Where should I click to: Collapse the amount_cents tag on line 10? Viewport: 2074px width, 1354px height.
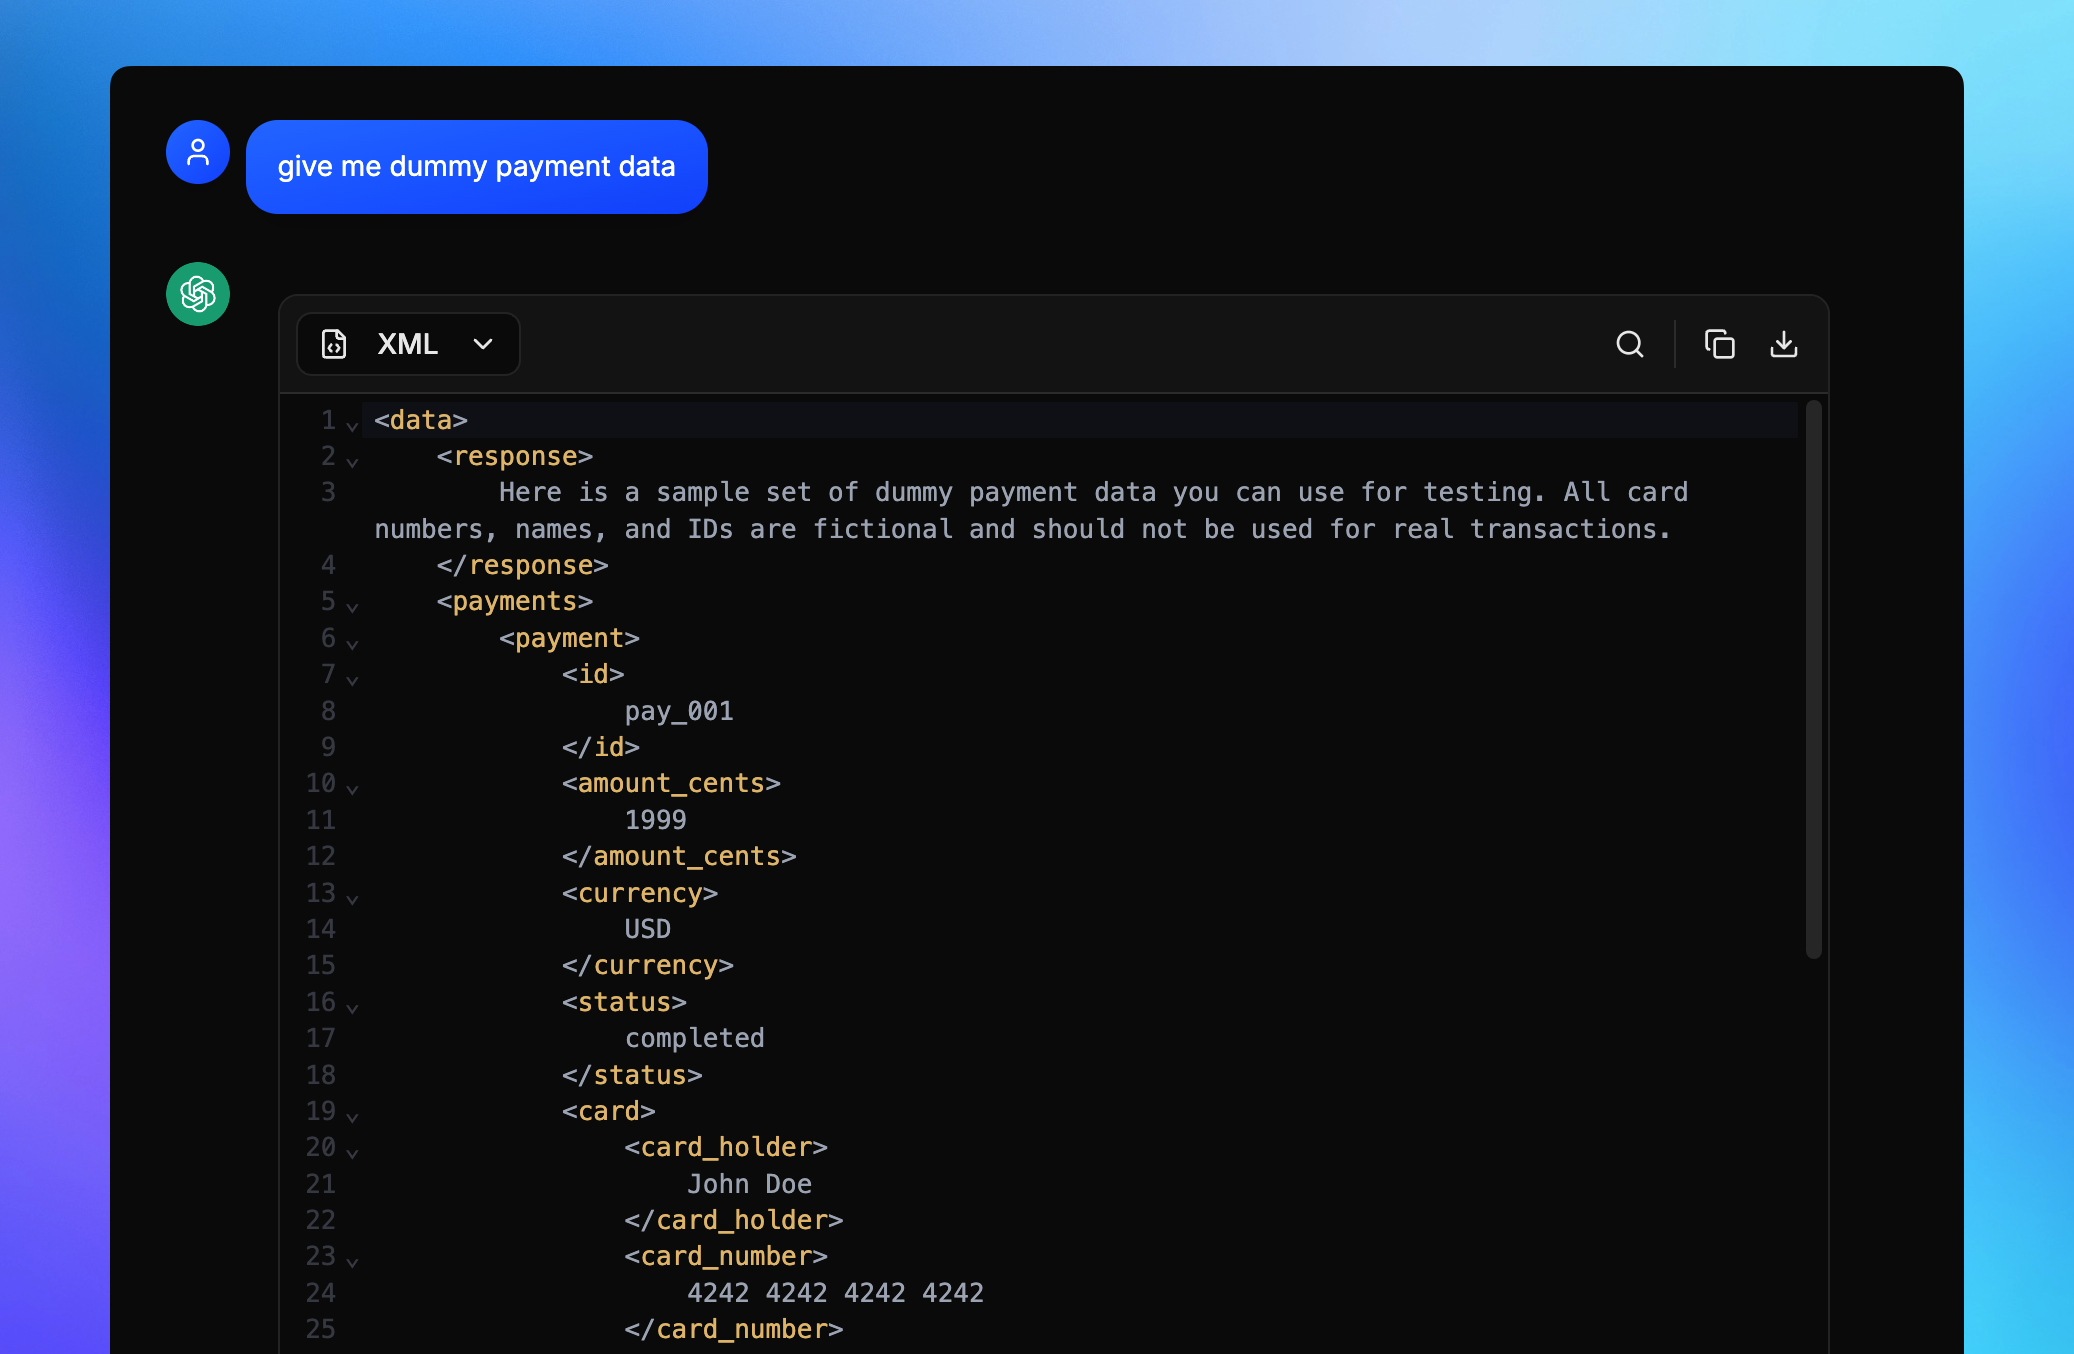pos(352,789)
